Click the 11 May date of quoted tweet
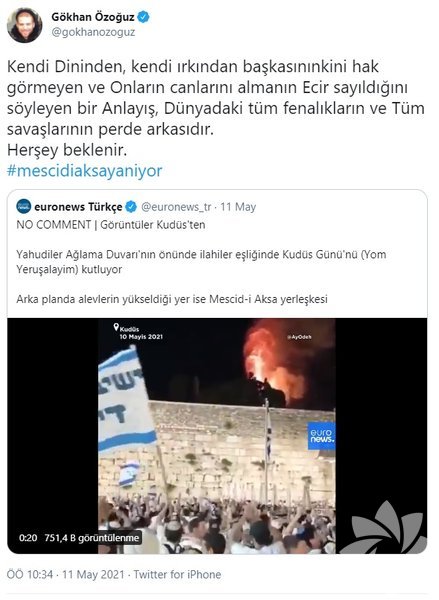439x600 pixels. click(238, 207)
